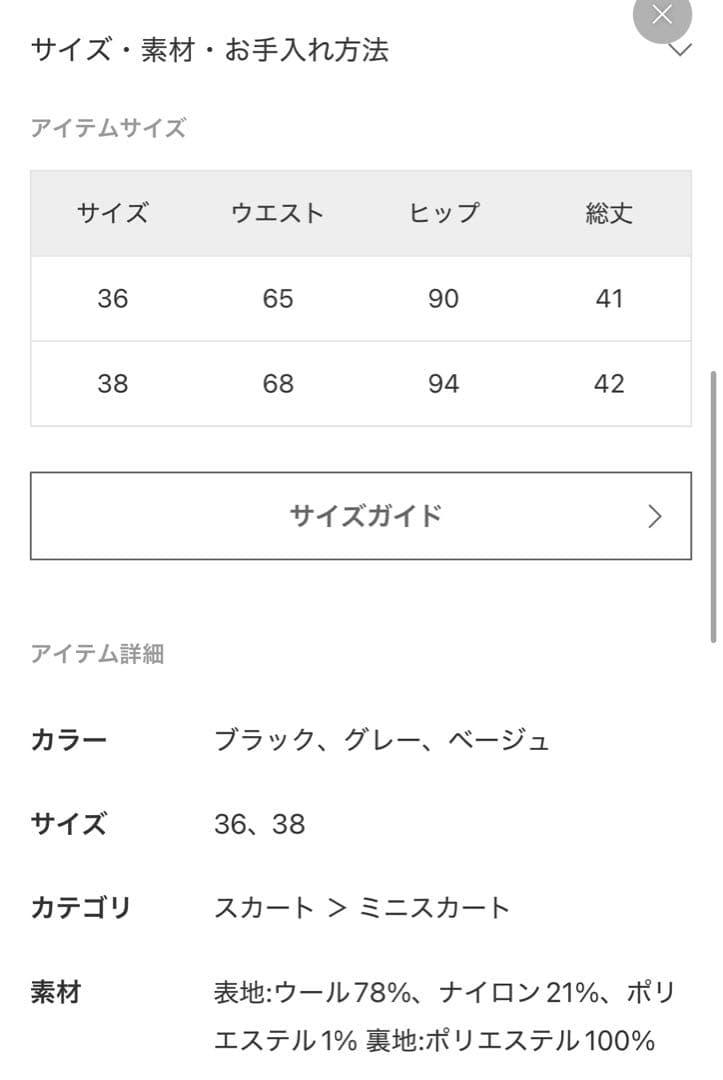
Task: Click the サイズ column header
Action: point(114,212)
